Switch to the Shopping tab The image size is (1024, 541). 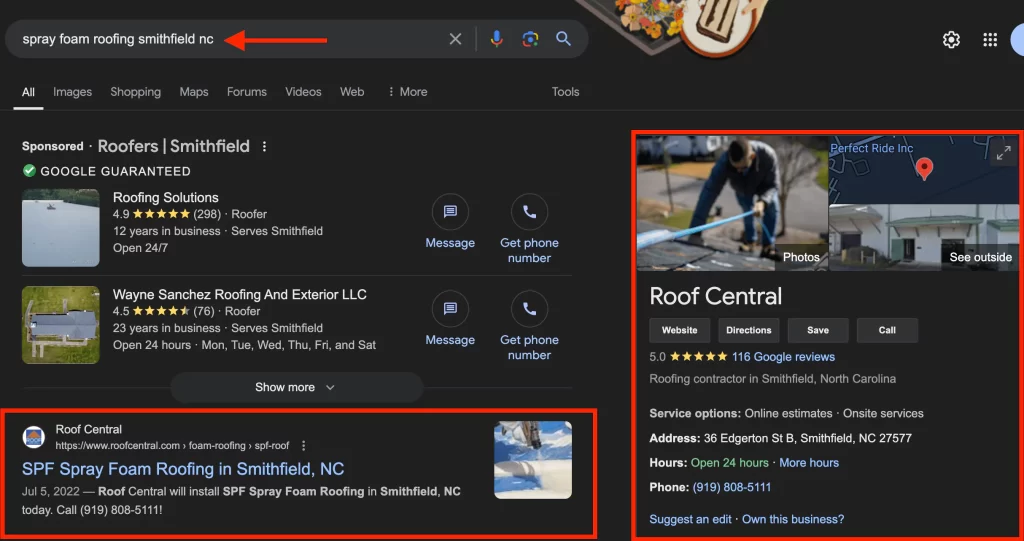click(135, 92)
